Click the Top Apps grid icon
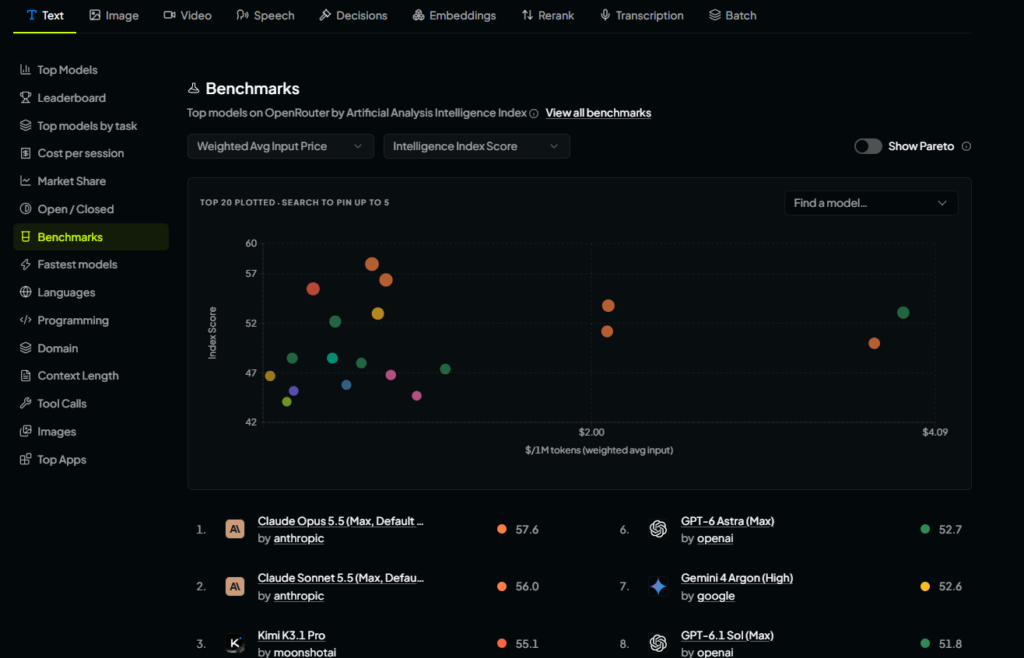 (x=25, y=460)
